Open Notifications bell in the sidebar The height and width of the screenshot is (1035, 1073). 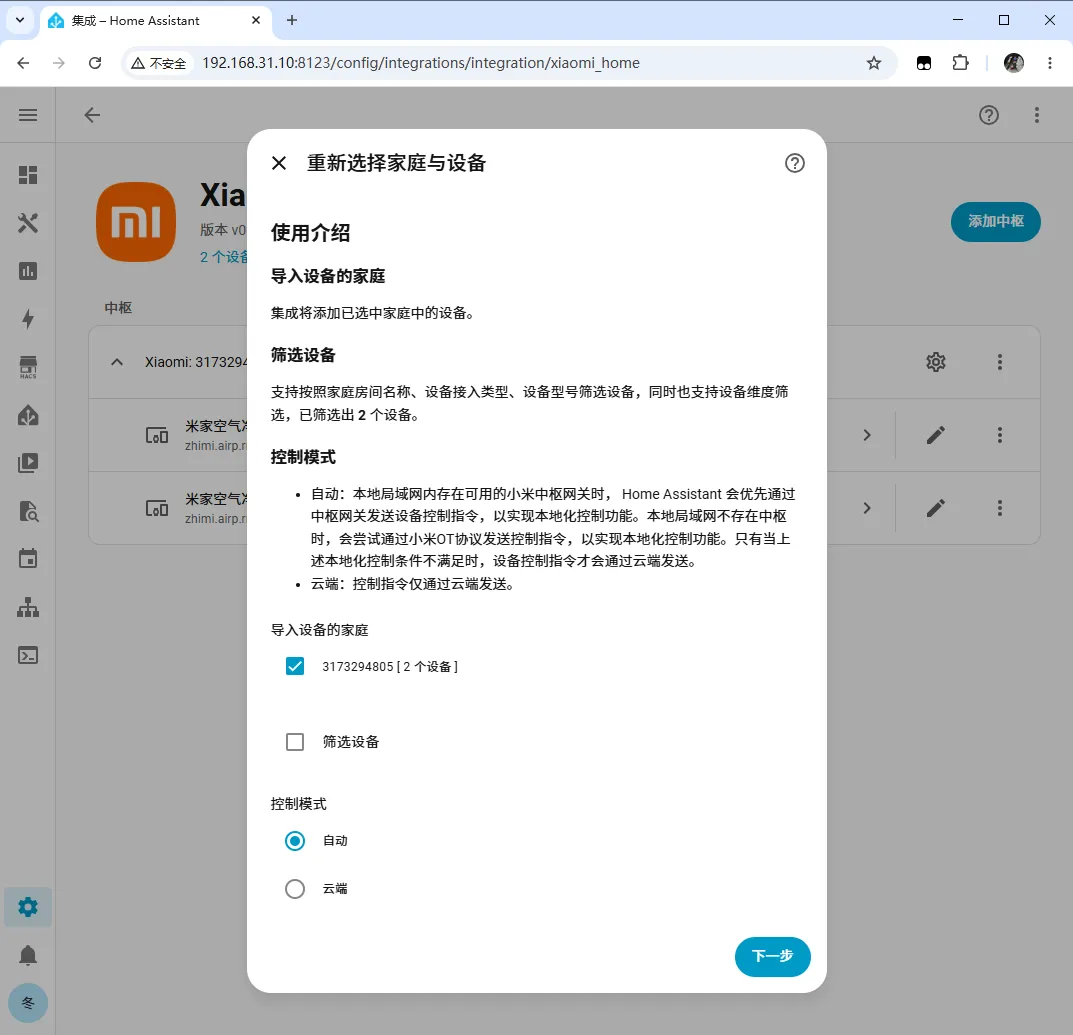pos(28,955)
